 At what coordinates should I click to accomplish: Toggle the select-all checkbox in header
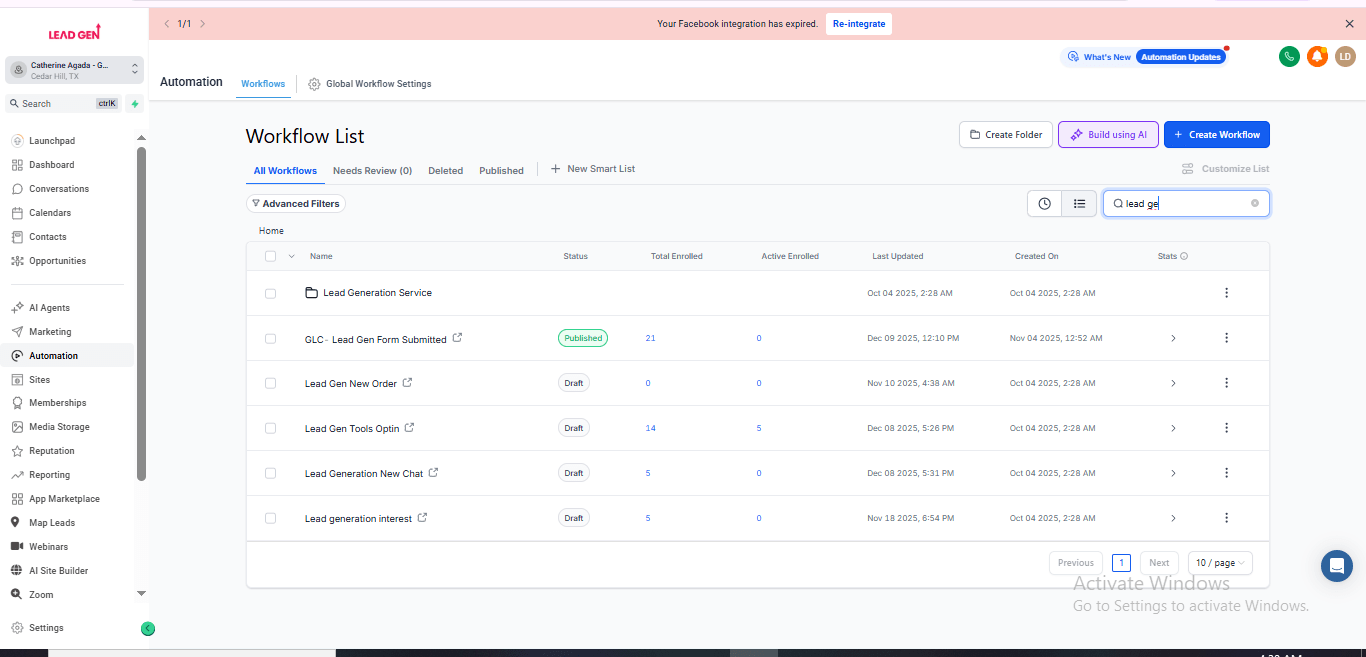coord(270,256)
